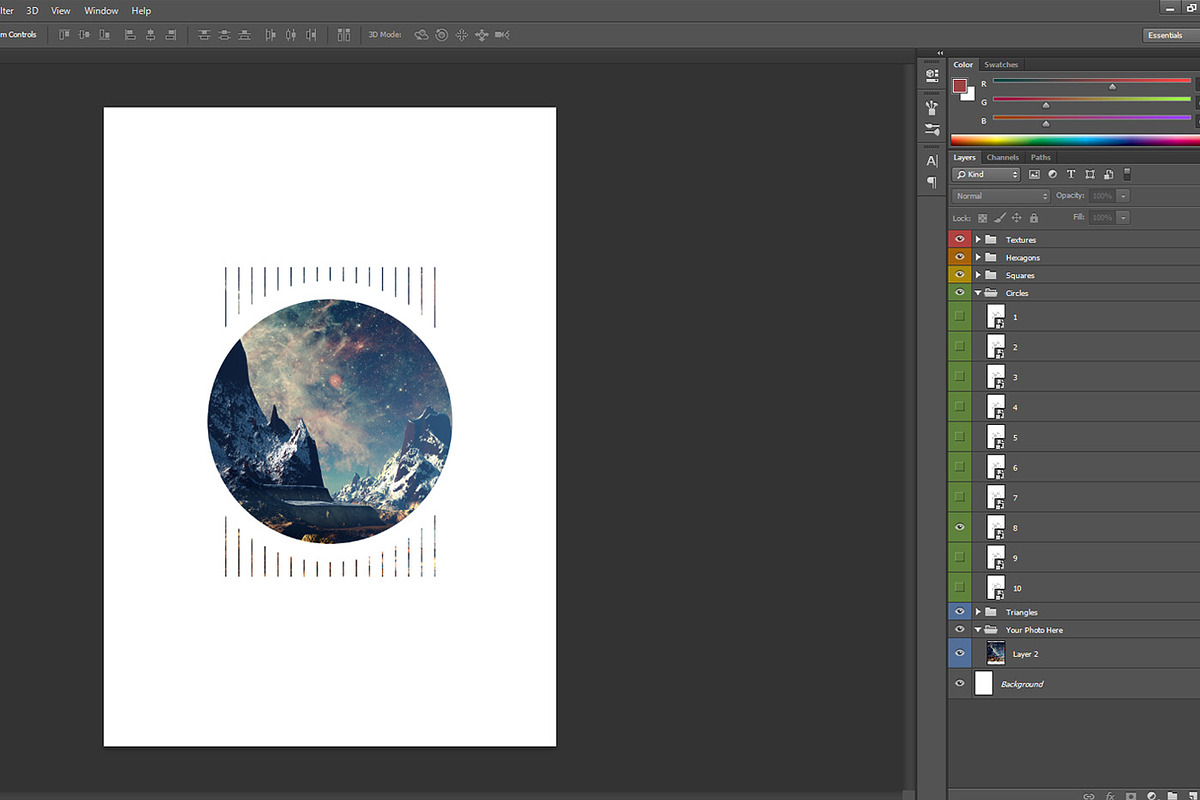Open the Help menu
This screenshot has height=800, width=1200.
click(x=141, y=10)
